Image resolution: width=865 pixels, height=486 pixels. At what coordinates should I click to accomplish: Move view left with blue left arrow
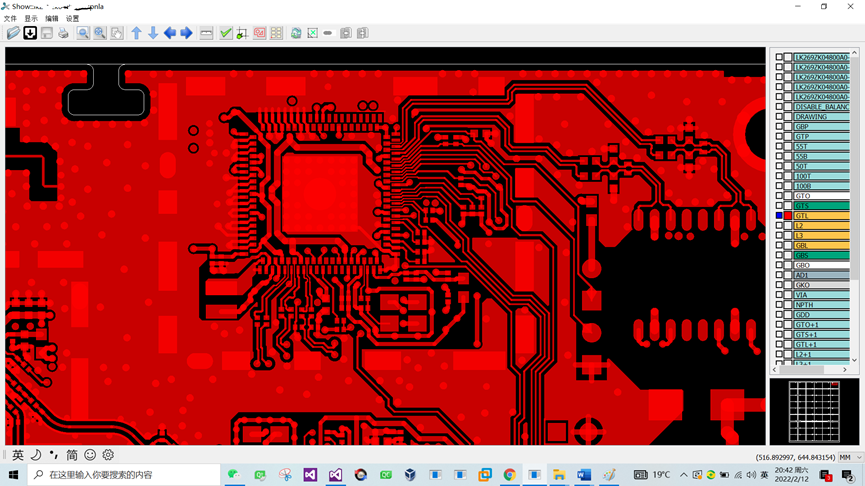[x=169, y=33]
